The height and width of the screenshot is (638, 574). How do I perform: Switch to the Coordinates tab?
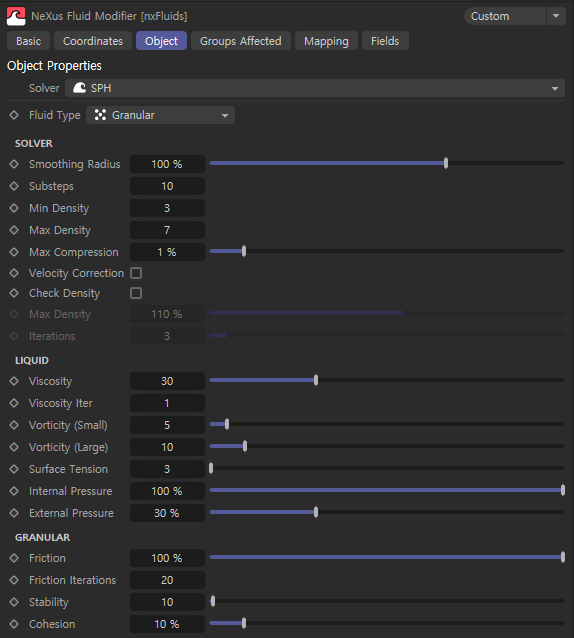click(93, 41)
